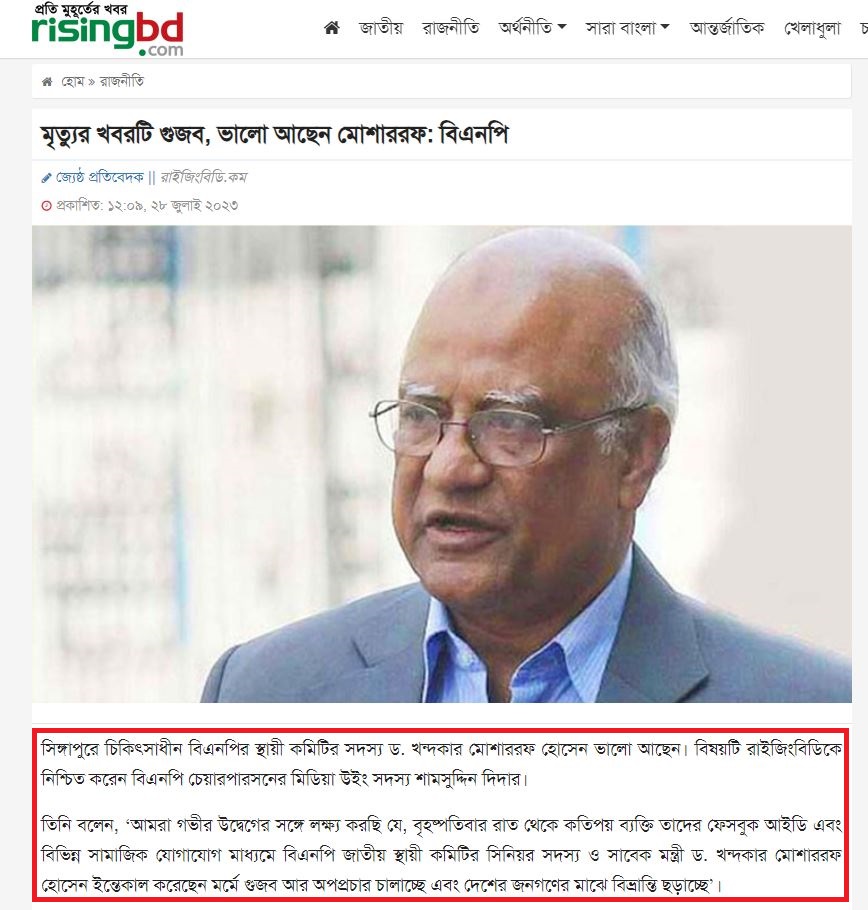This screenshot has height=910, width=868.
Task: Click the risingbd.com logo
Action: [x=108, y=30]
